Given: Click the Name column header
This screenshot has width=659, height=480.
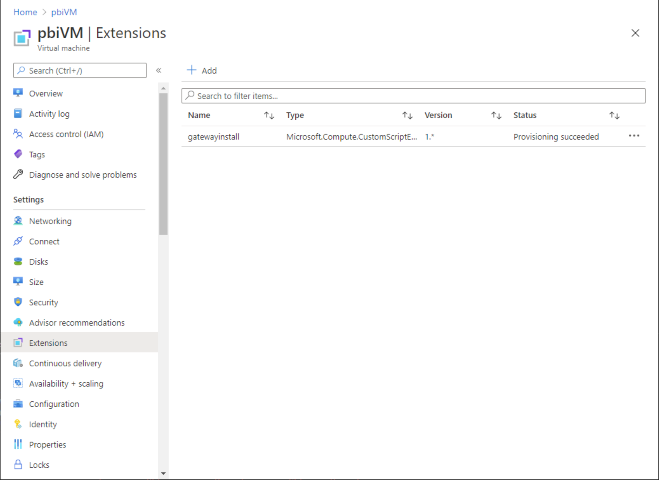Looking at the screenshot, I should pos(199,115).
